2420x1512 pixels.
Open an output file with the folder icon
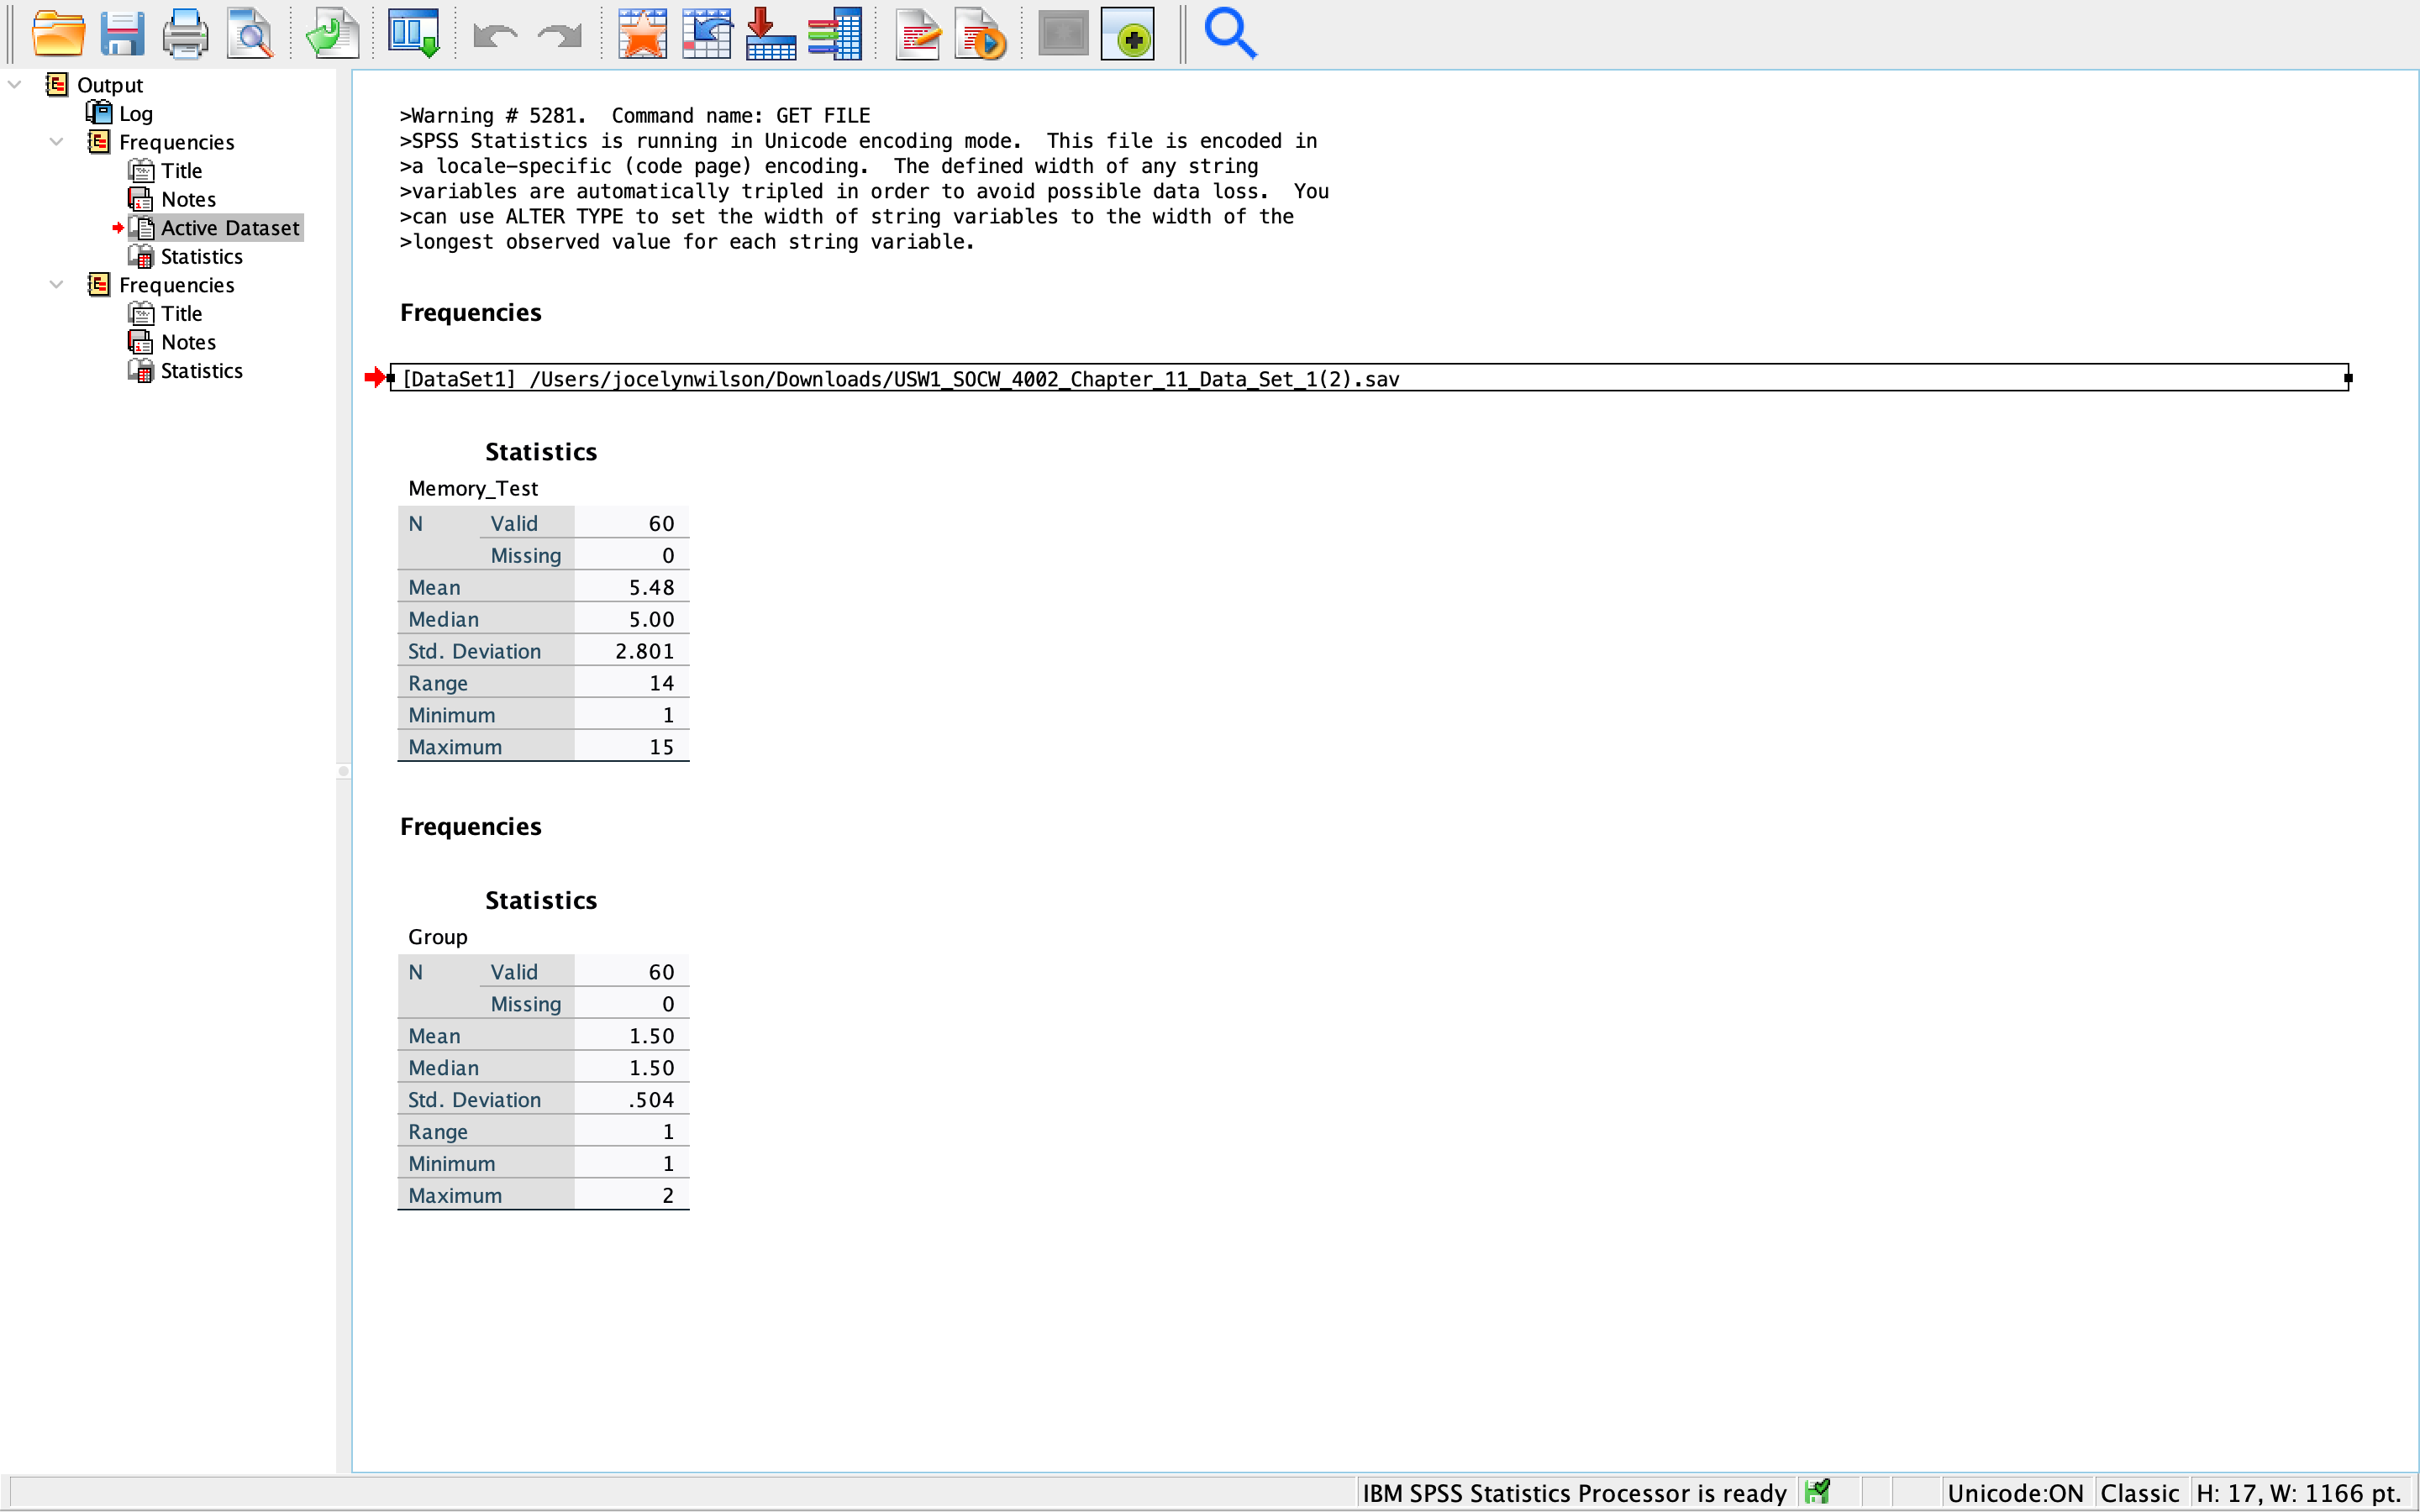59,33
